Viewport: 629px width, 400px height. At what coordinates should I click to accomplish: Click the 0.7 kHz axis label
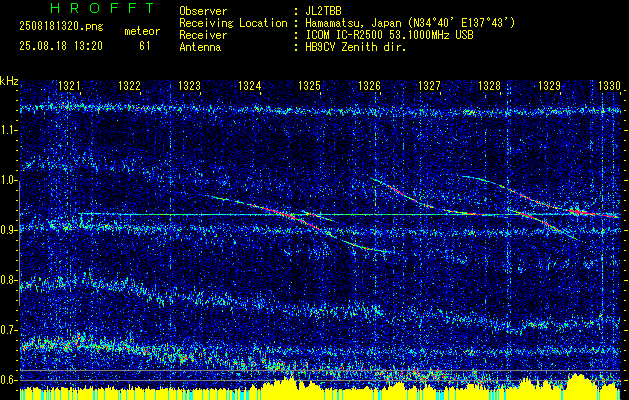[x=8, y=330]
